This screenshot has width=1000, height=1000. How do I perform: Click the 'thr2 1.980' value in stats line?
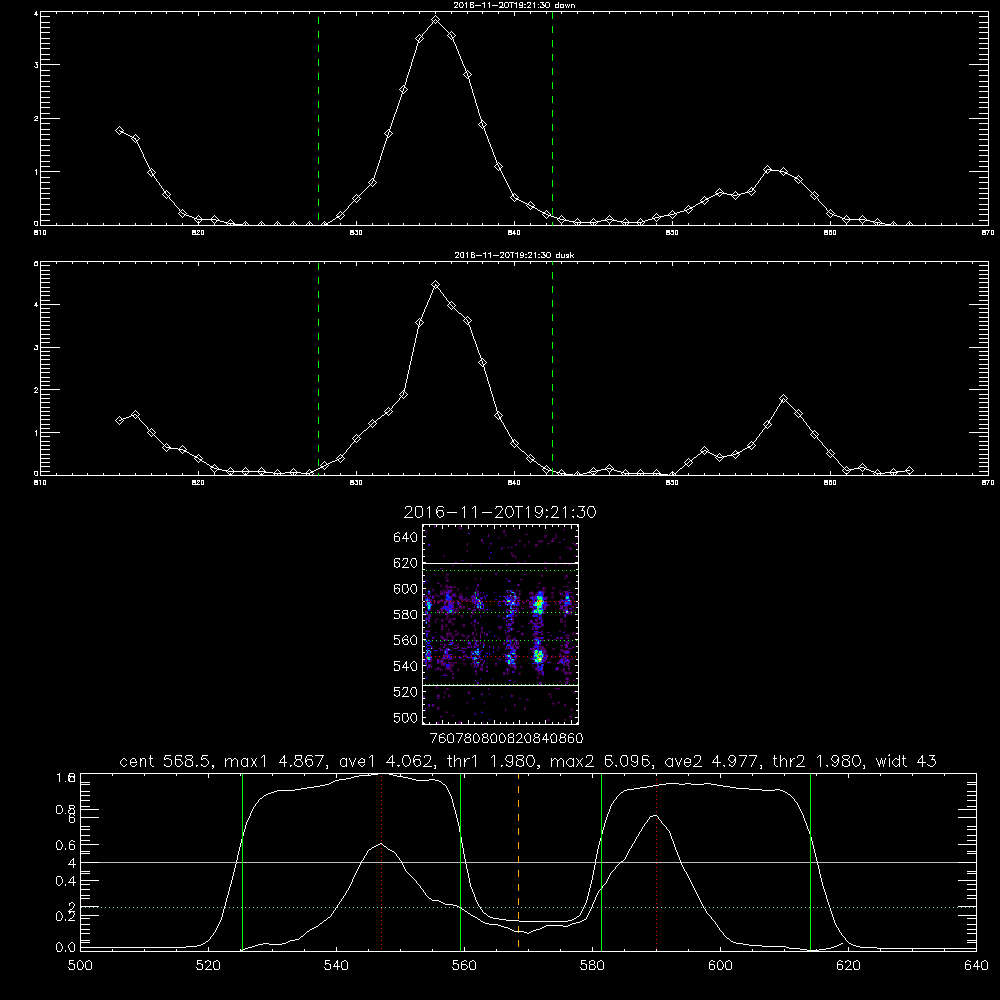point(817,761)
